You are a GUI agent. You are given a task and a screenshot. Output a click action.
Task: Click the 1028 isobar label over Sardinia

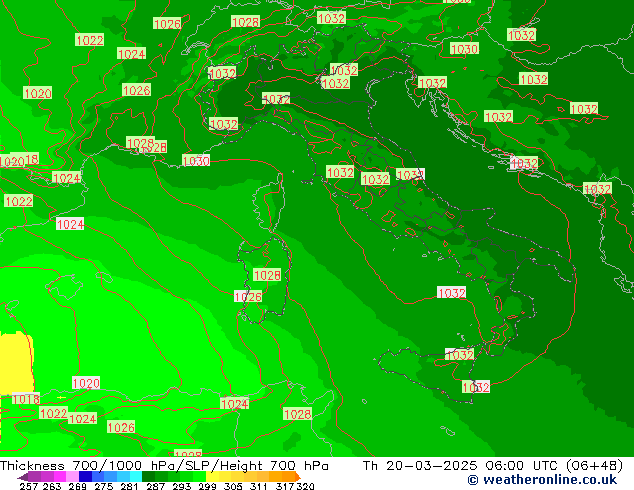267,275
